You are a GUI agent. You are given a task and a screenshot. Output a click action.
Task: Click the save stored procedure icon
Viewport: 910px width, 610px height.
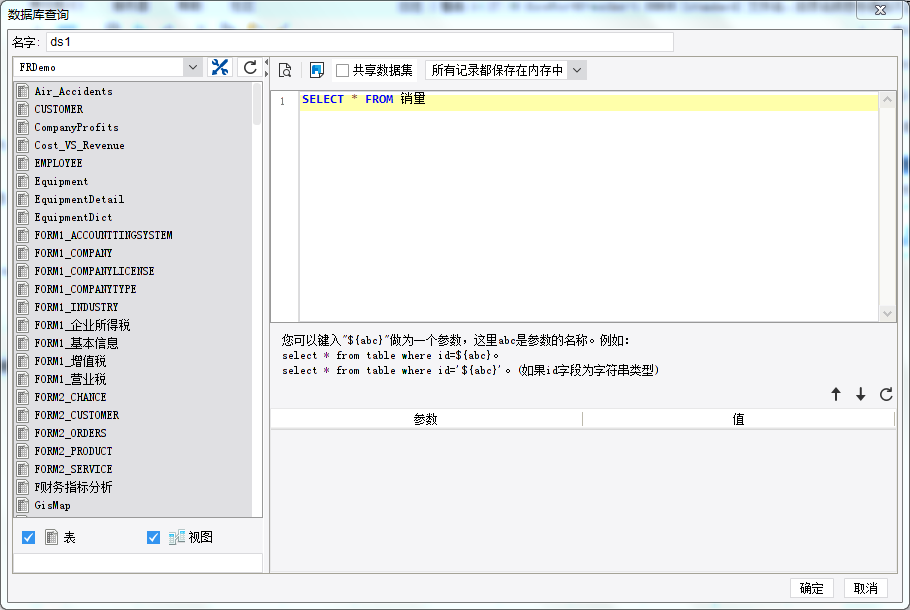pyautogui.click(x=317, y=70)
